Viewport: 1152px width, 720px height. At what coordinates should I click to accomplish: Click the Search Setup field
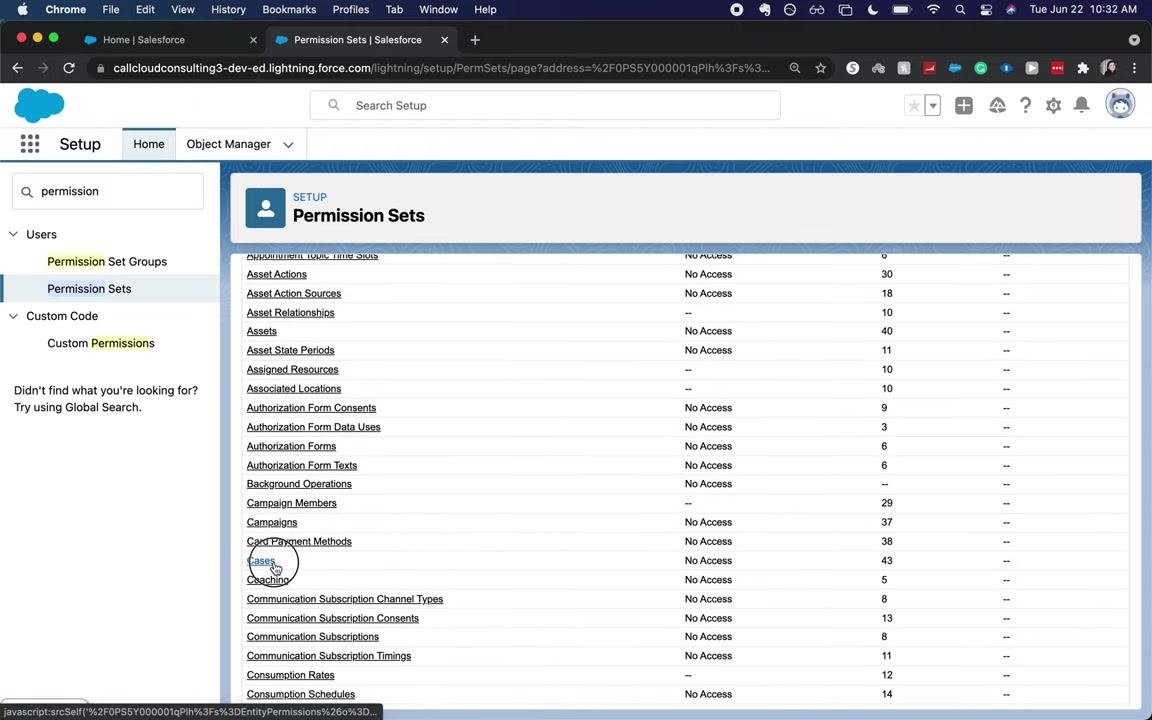(x=544, y=105)
